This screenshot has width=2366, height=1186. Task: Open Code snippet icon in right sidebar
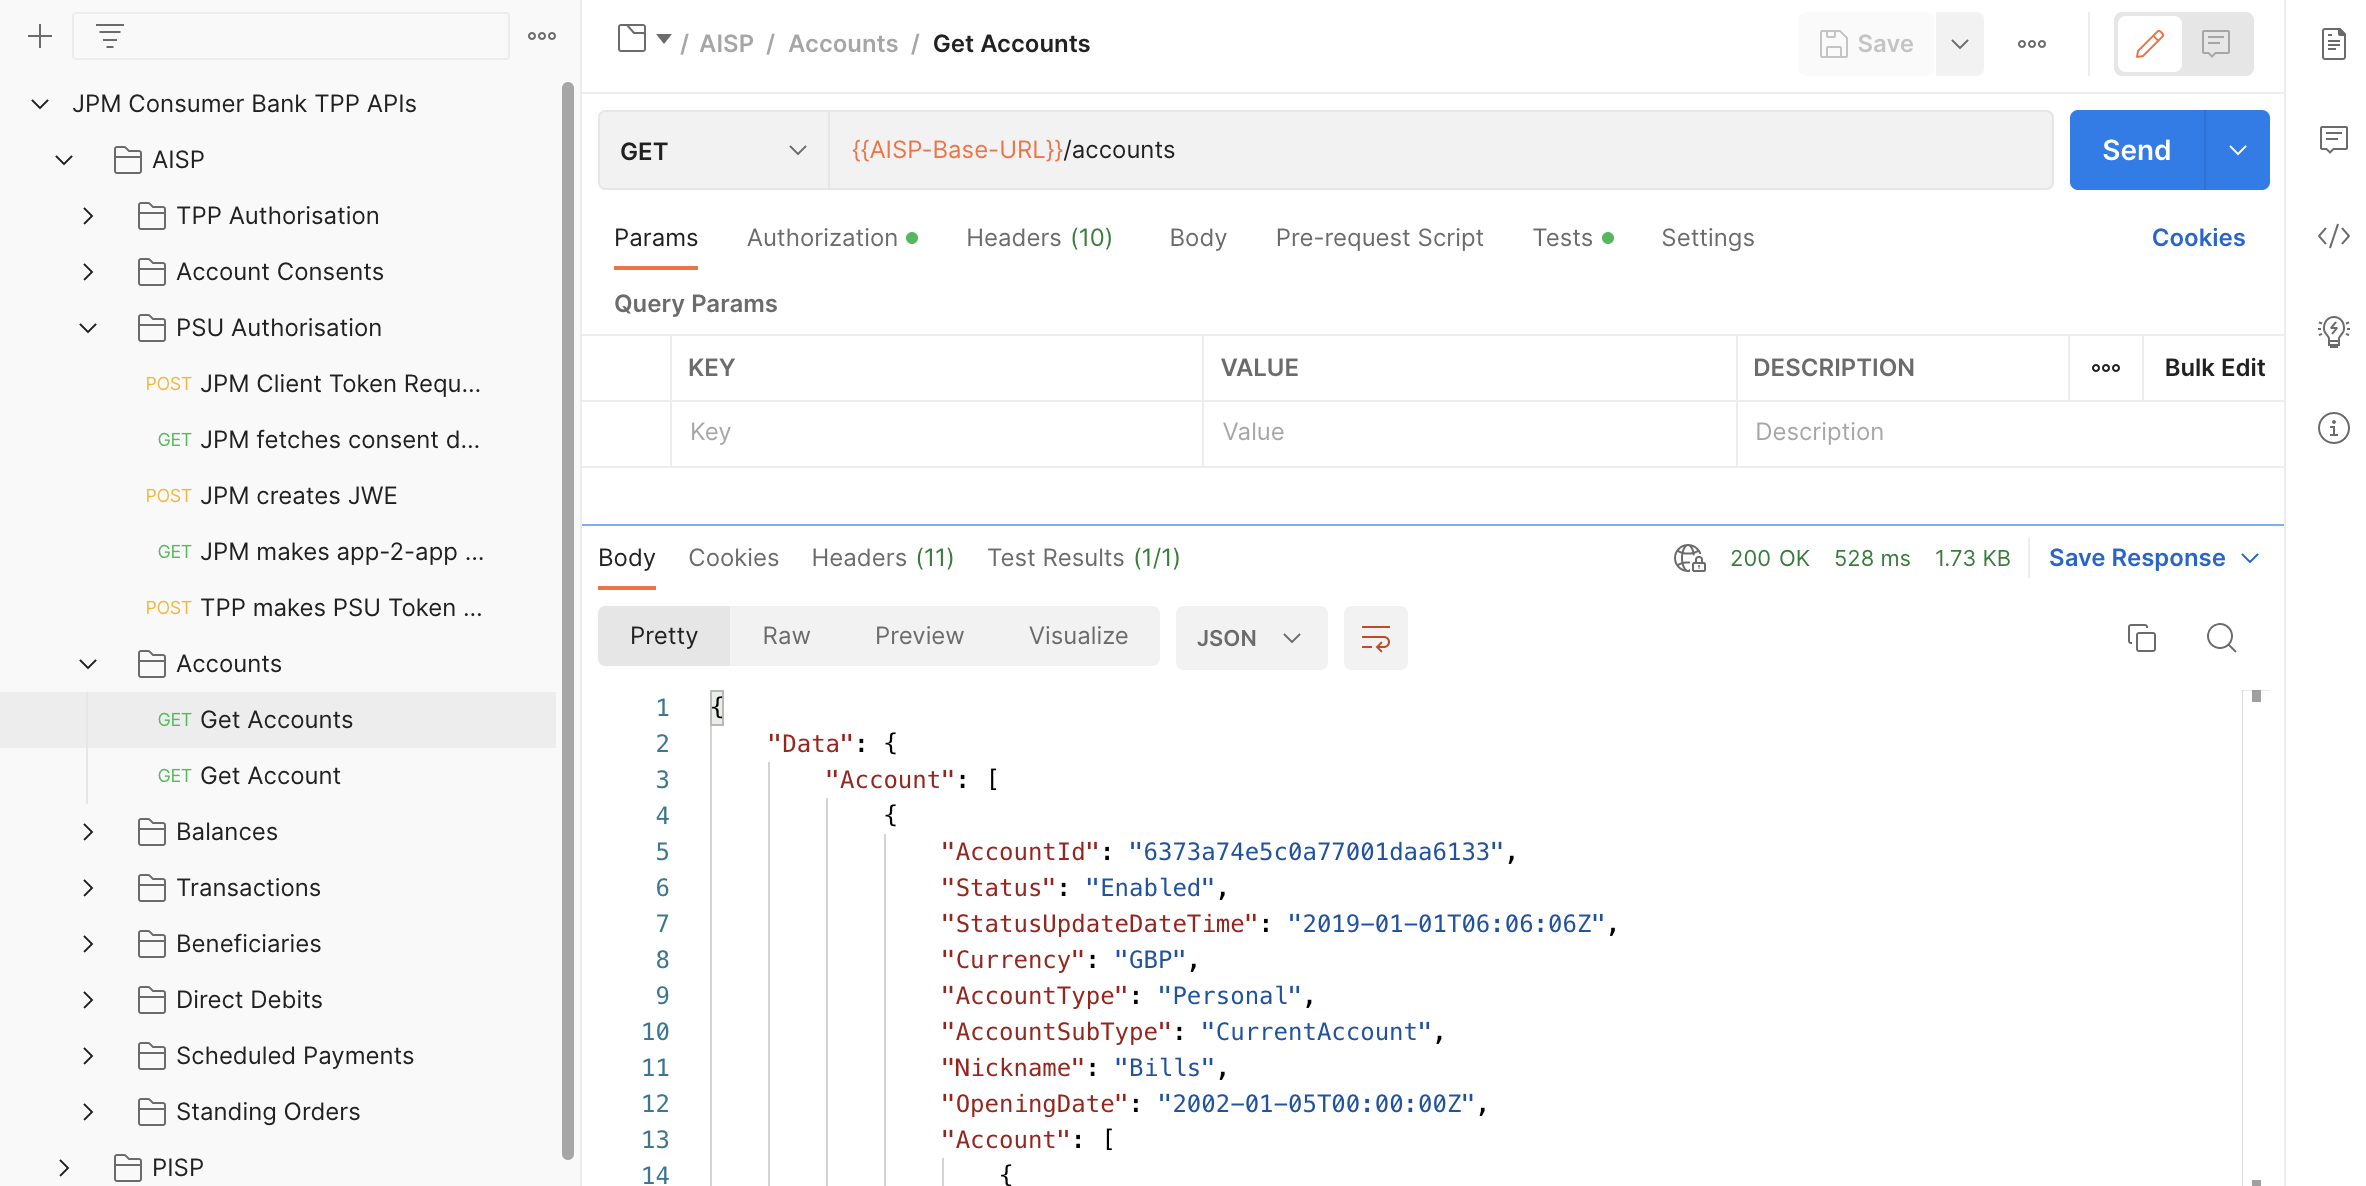click(2333, 236)
